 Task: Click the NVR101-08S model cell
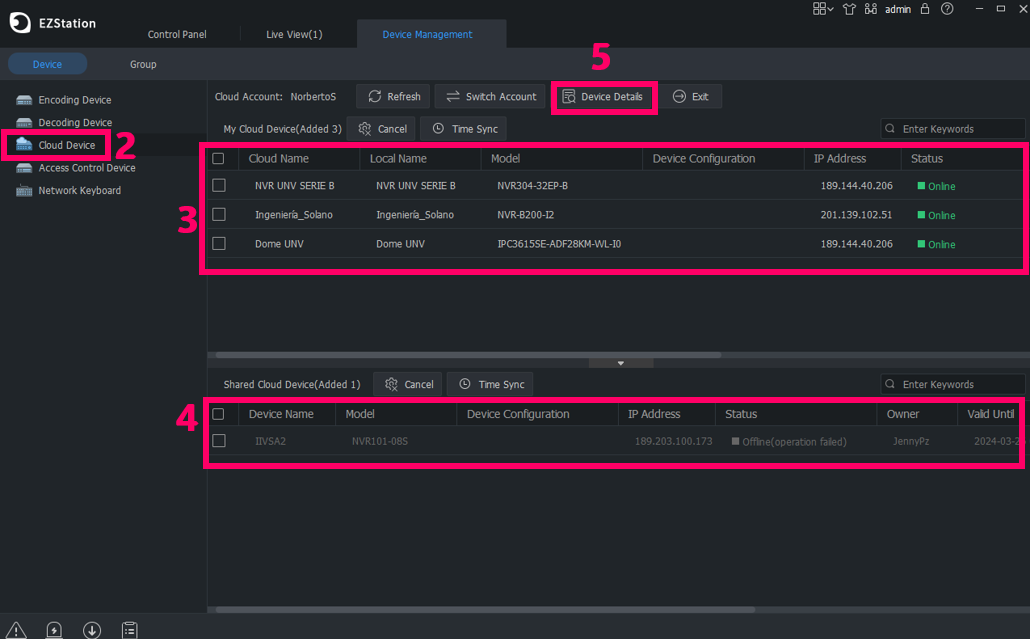[380, 441]
